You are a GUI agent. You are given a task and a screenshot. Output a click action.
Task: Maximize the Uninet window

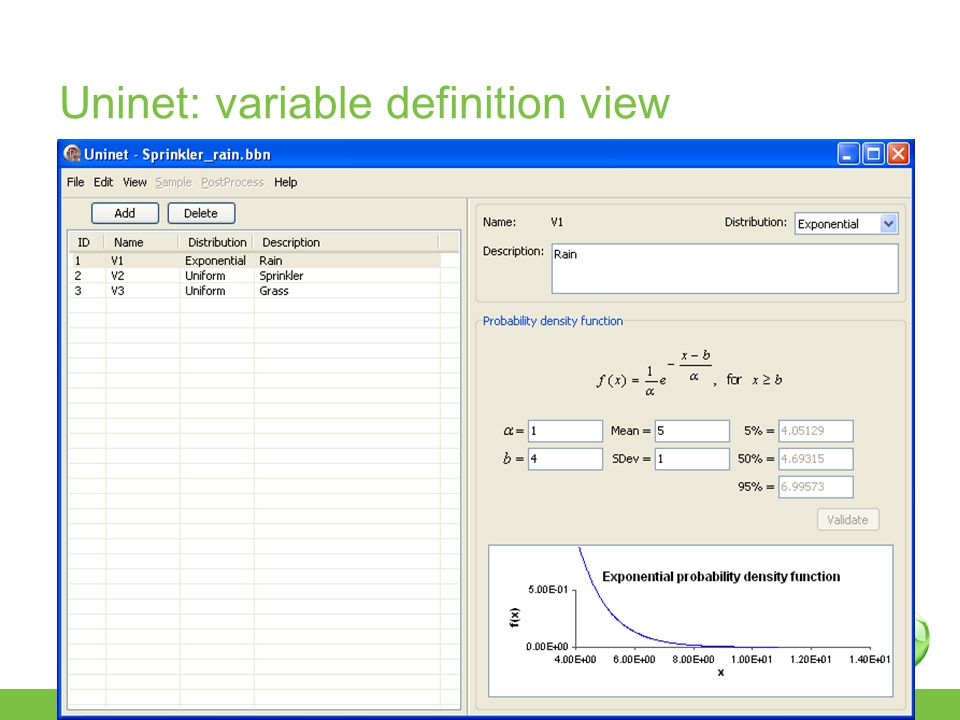tap(873, 154)
